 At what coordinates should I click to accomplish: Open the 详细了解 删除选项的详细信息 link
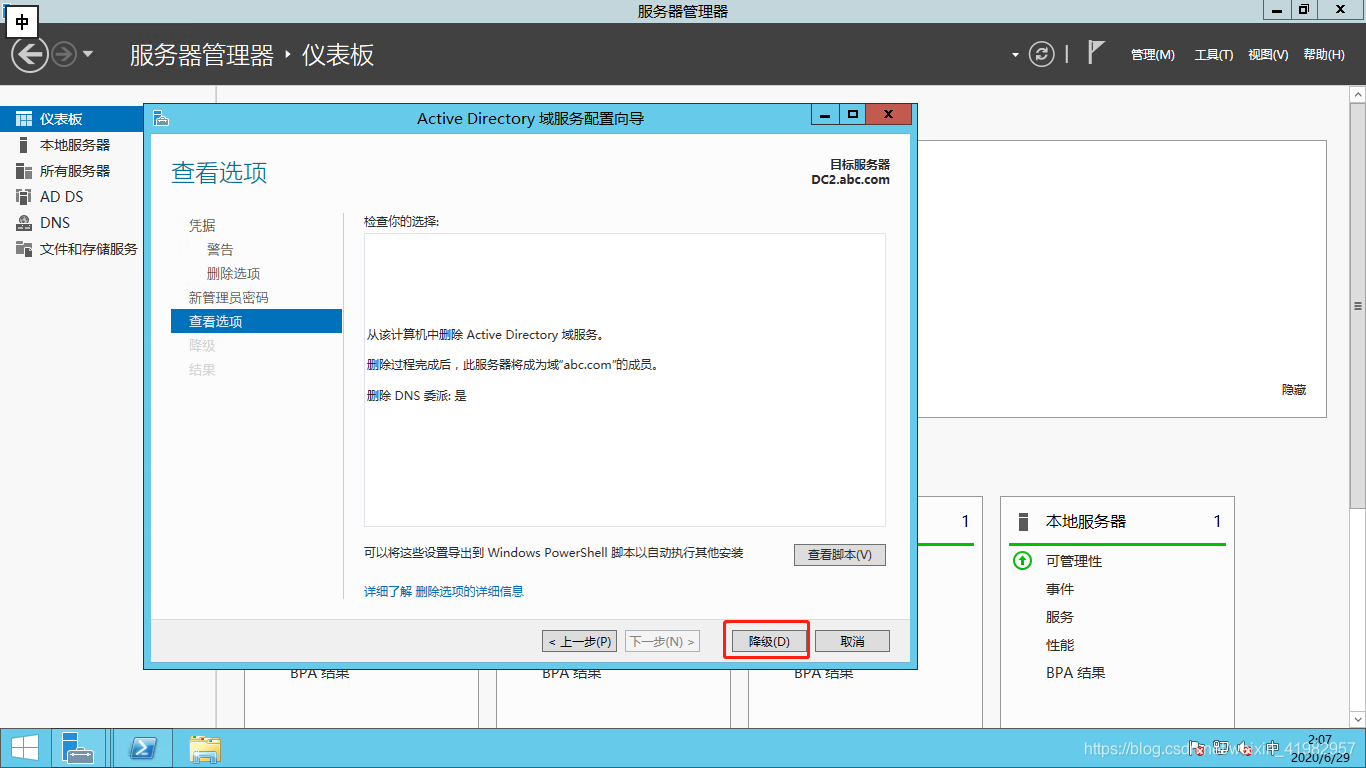(x=444, y=591)
